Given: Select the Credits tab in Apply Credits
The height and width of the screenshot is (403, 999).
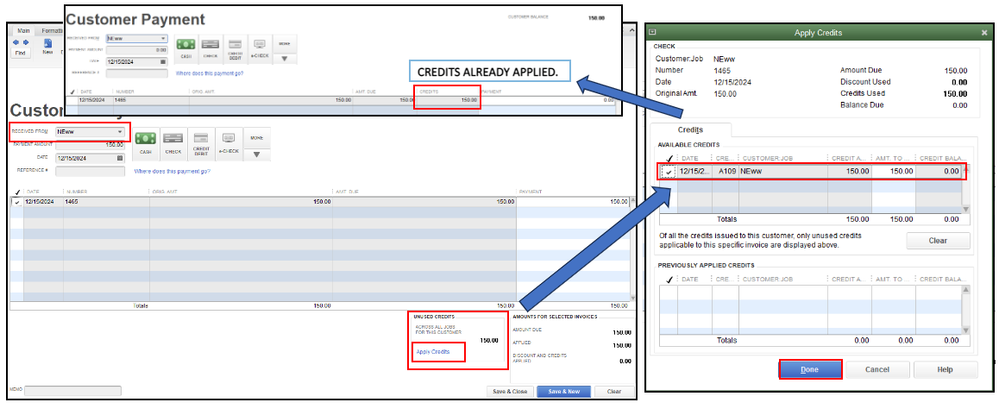Looking at the screenshot, I should click(x=691, y=129).
